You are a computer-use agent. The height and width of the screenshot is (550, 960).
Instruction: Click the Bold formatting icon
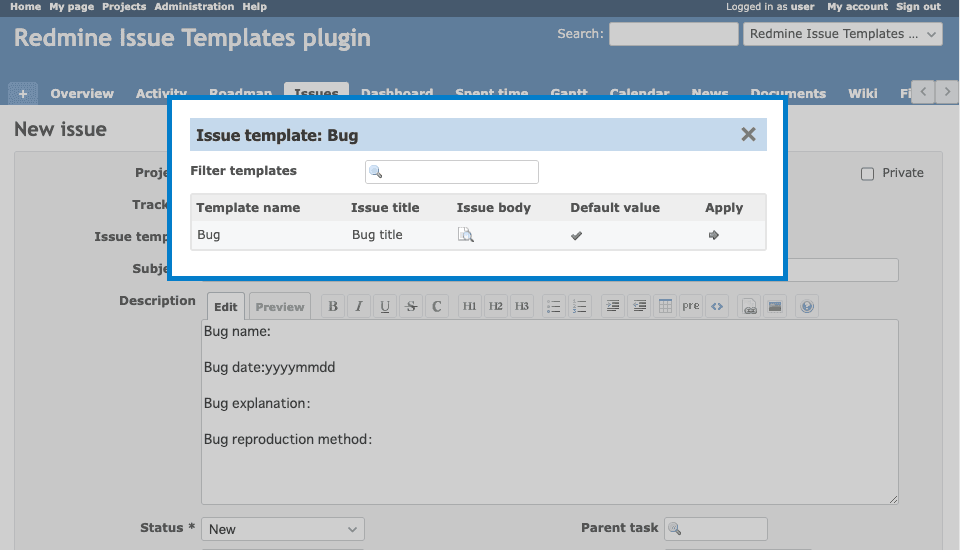(x=333, y=307)
